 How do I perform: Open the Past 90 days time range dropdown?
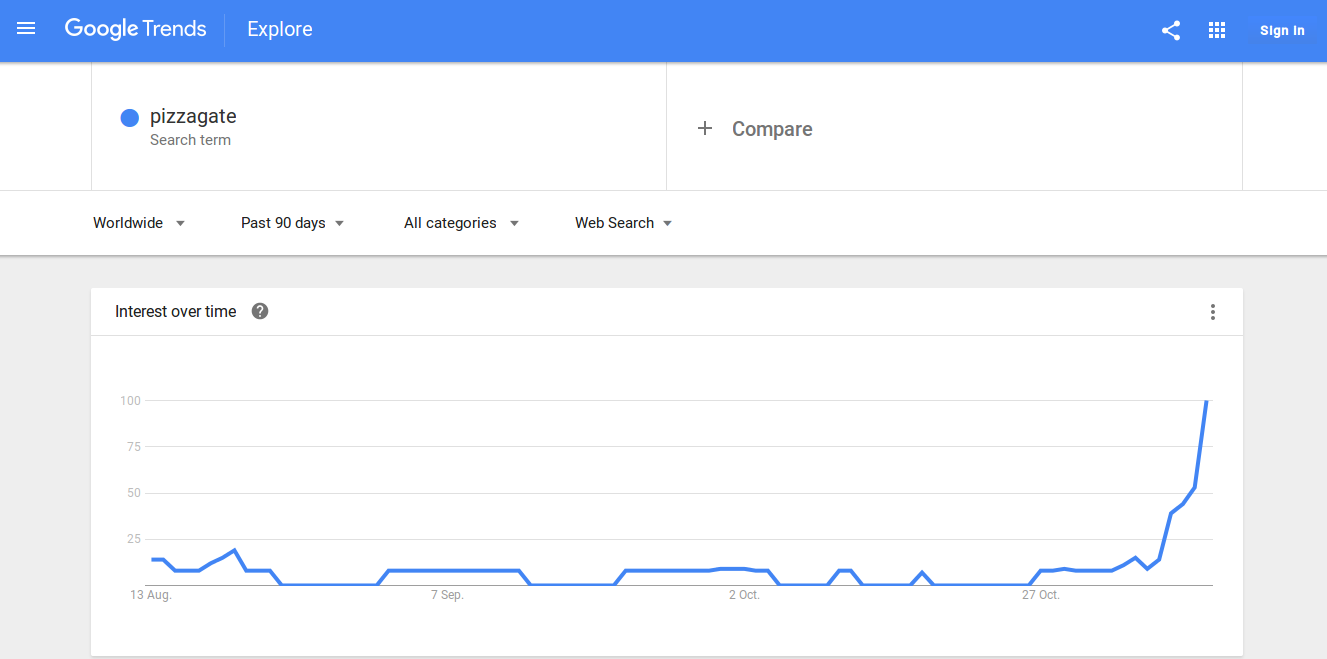tap(292, 223)
